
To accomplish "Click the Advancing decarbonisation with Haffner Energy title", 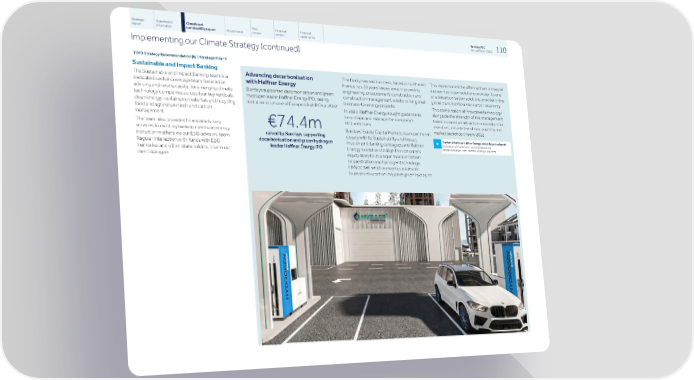I will (279, 80).
